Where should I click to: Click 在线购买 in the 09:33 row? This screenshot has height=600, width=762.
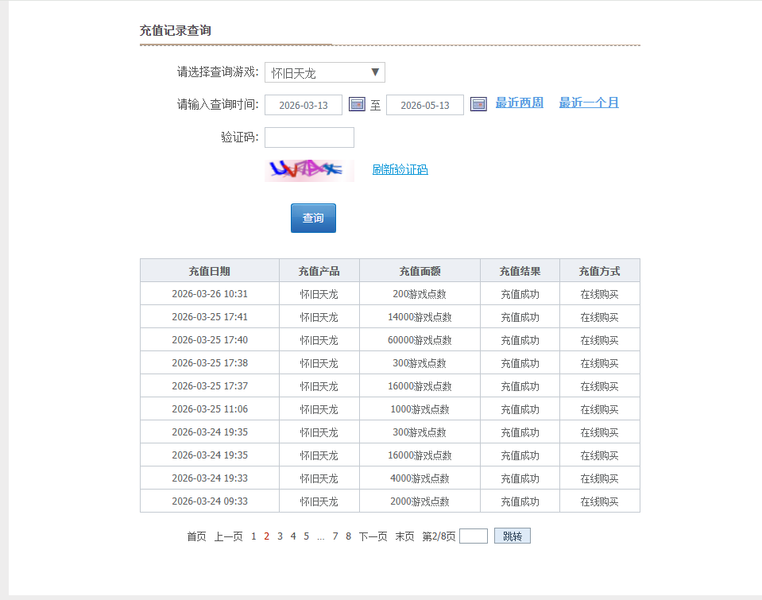coord(599,501)
